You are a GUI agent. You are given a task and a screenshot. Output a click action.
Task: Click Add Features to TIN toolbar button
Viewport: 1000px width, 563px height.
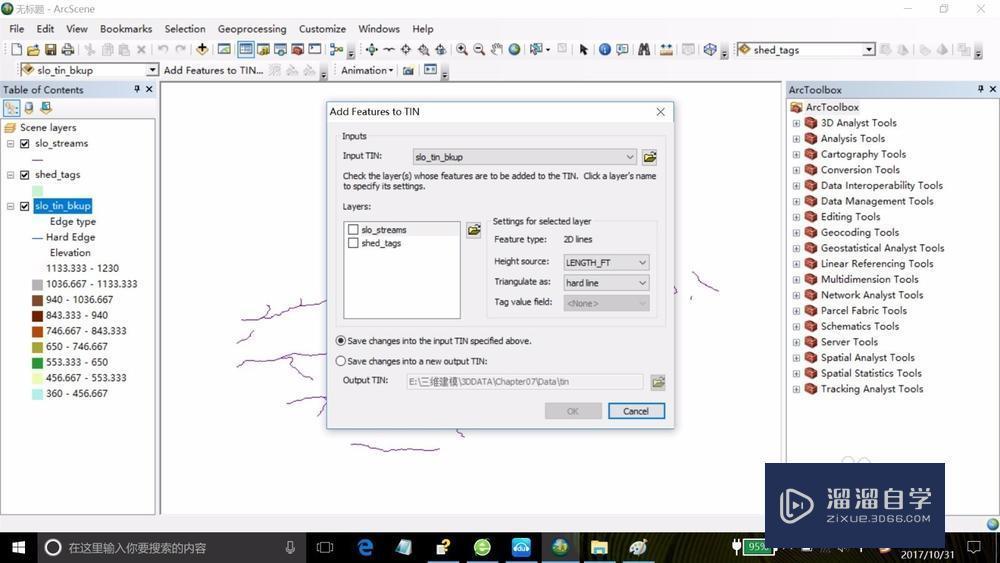coord(213,70)
